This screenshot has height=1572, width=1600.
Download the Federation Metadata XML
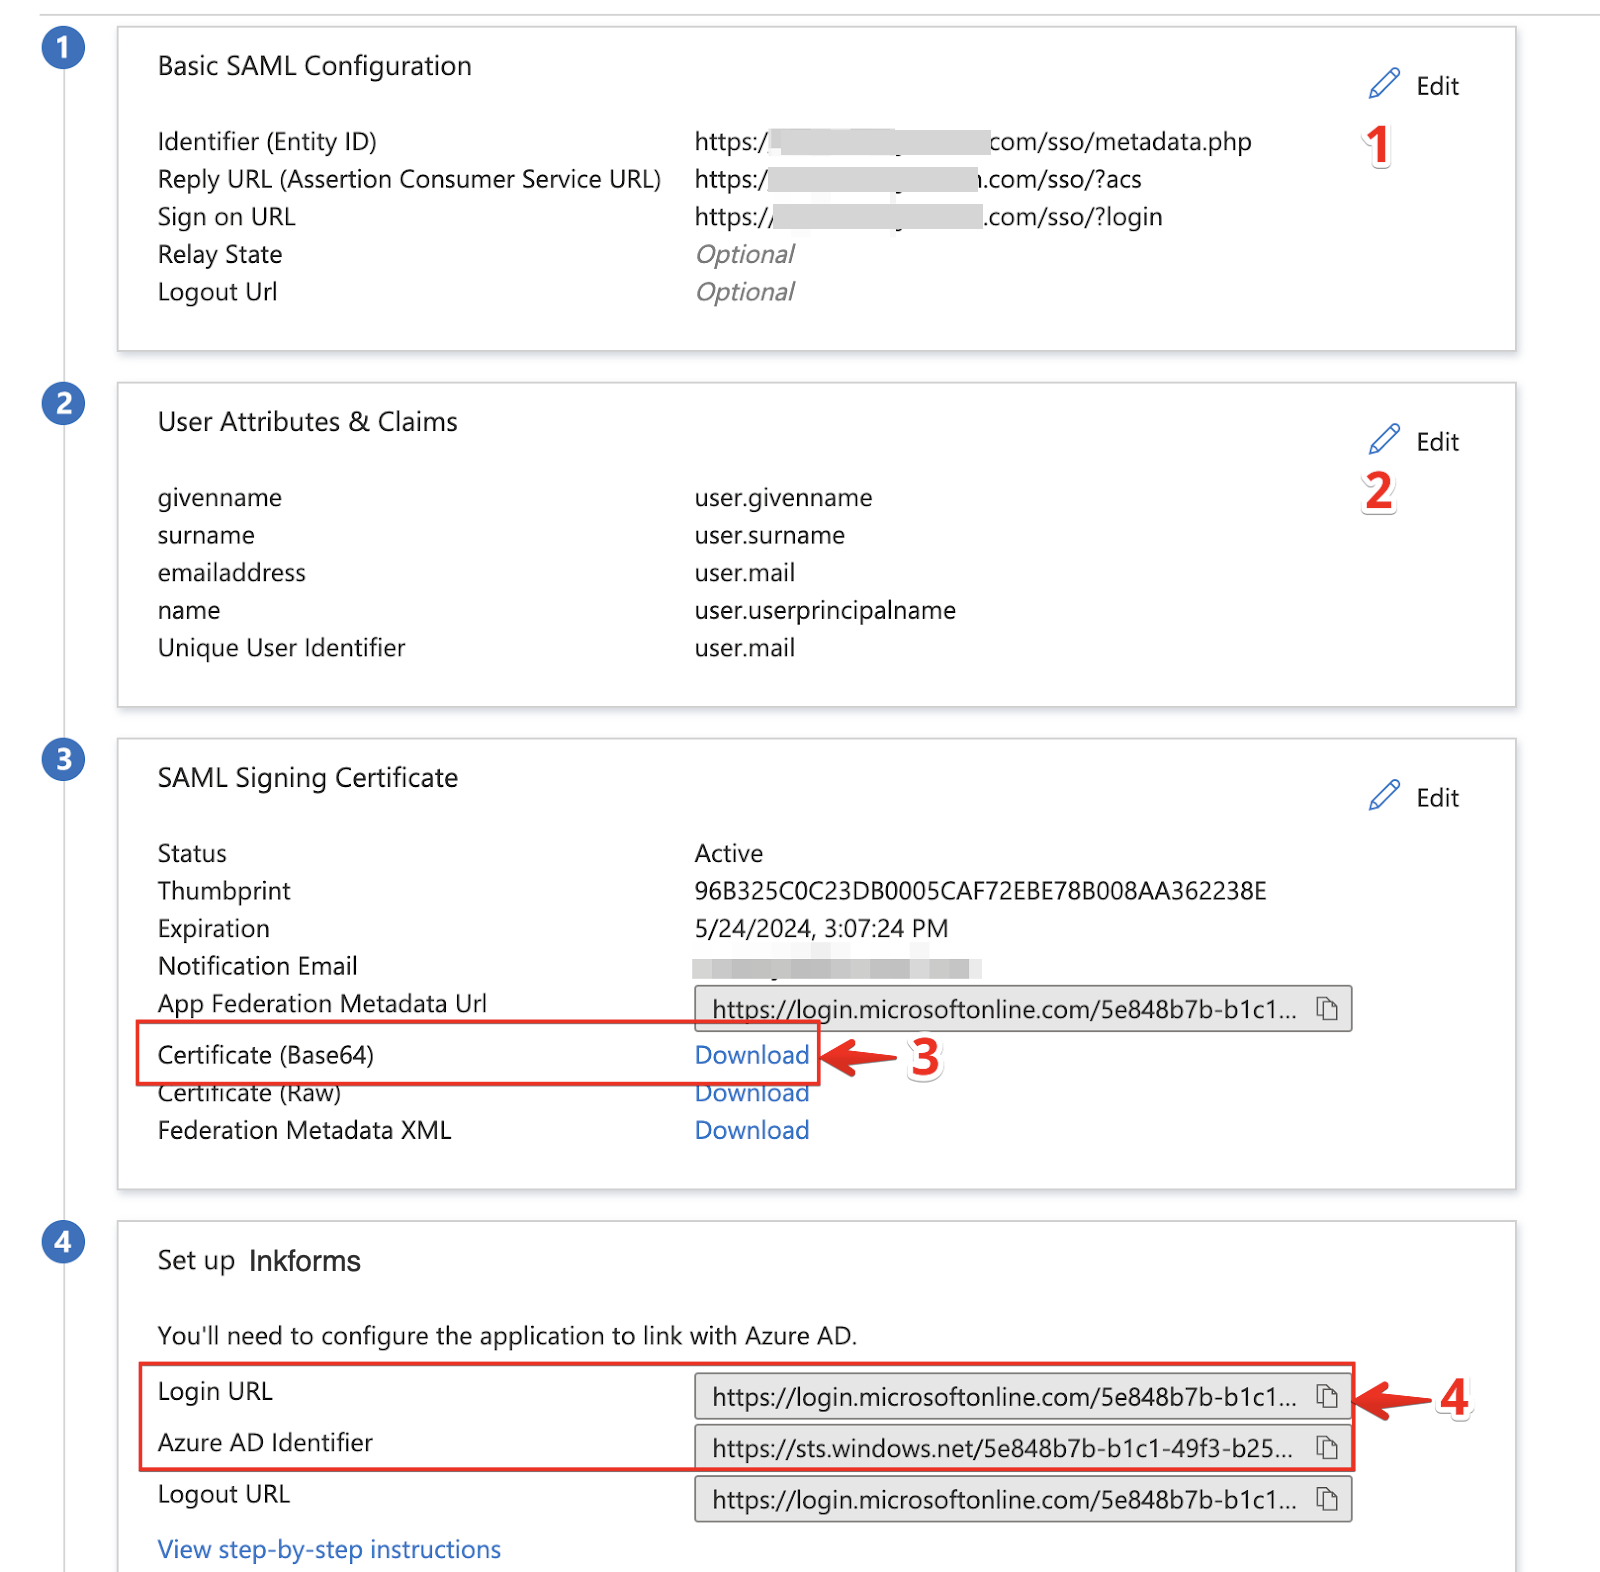(x=751, y=1130)
